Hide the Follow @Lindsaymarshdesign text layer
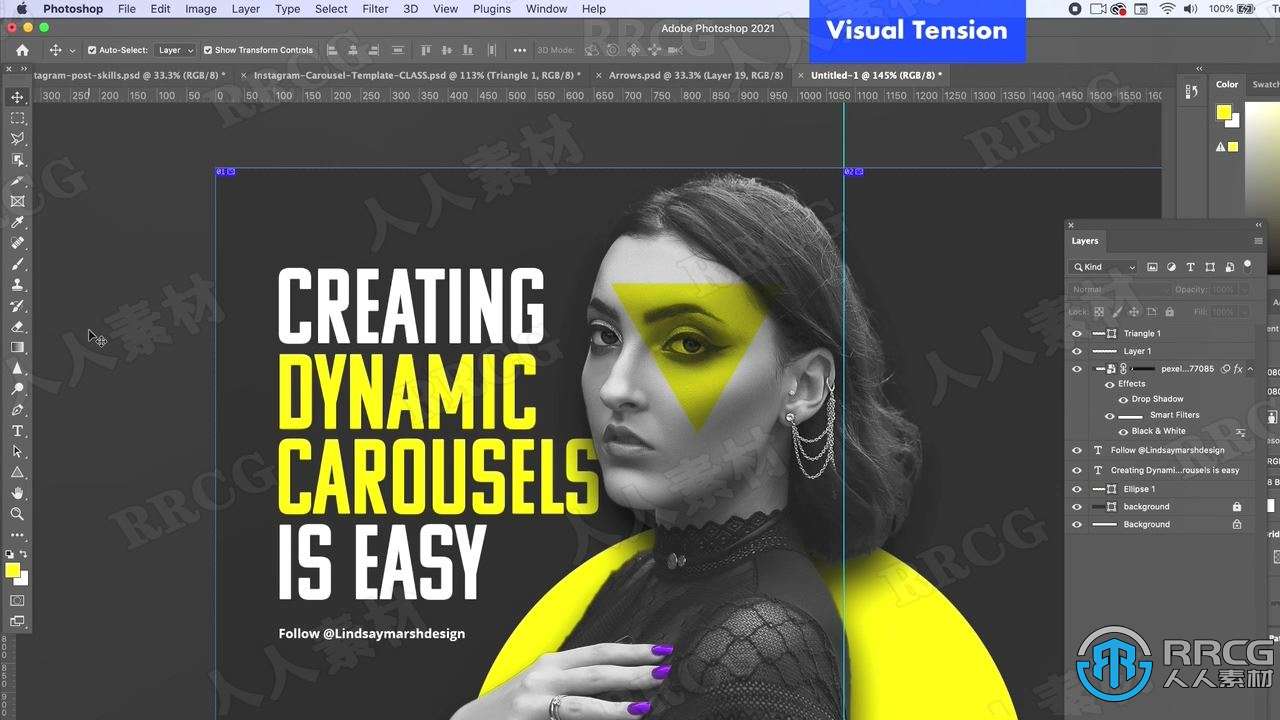1280x720 pixels. [1077, 451]
